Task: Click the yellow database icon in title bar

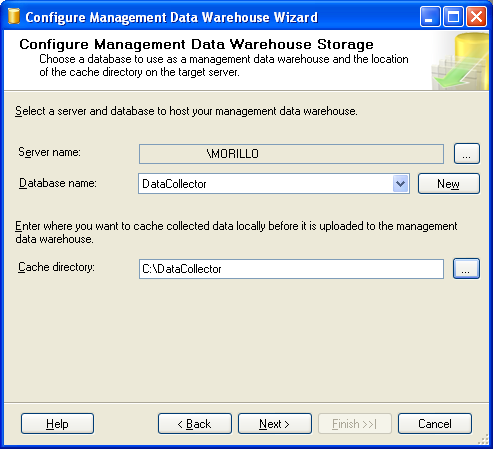Action: coord(14,17)
